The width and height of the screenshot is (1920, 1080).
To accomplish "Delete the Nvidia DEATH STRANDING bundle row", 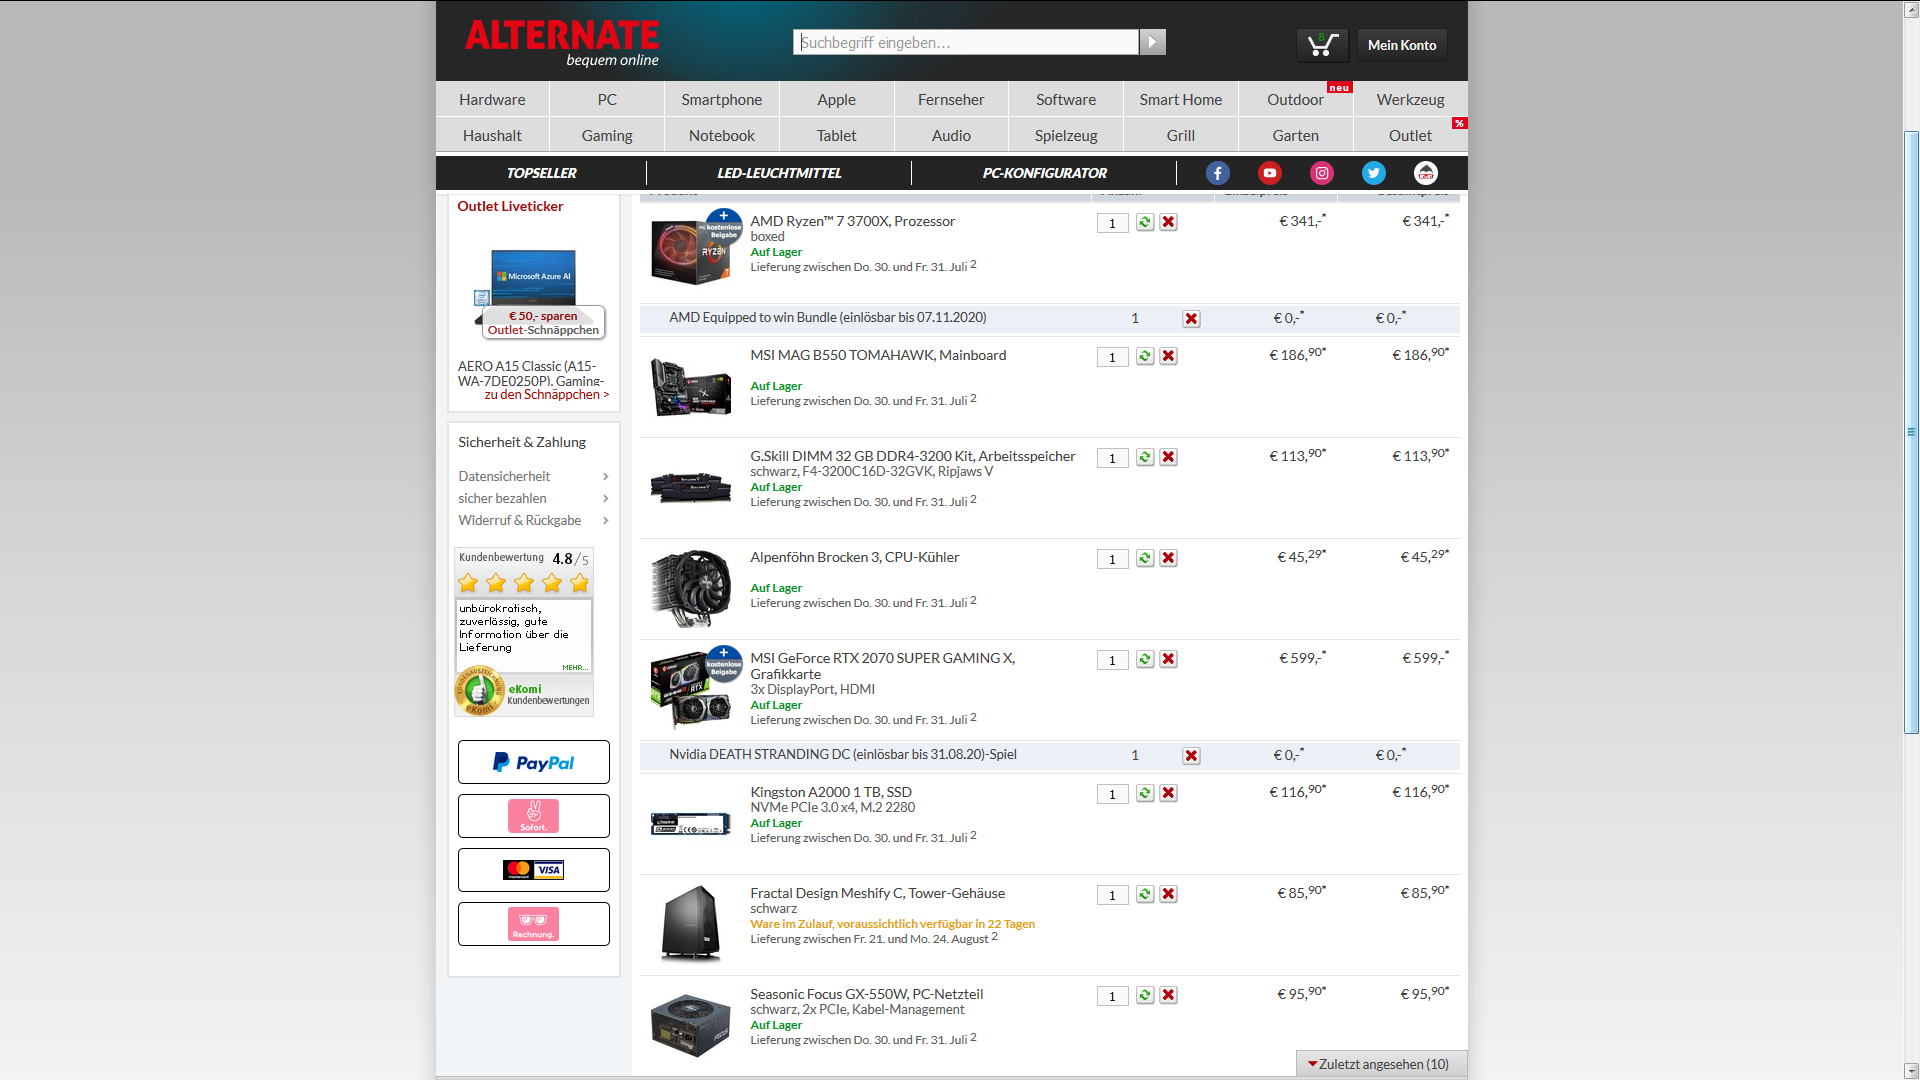I will [1191, 756].
